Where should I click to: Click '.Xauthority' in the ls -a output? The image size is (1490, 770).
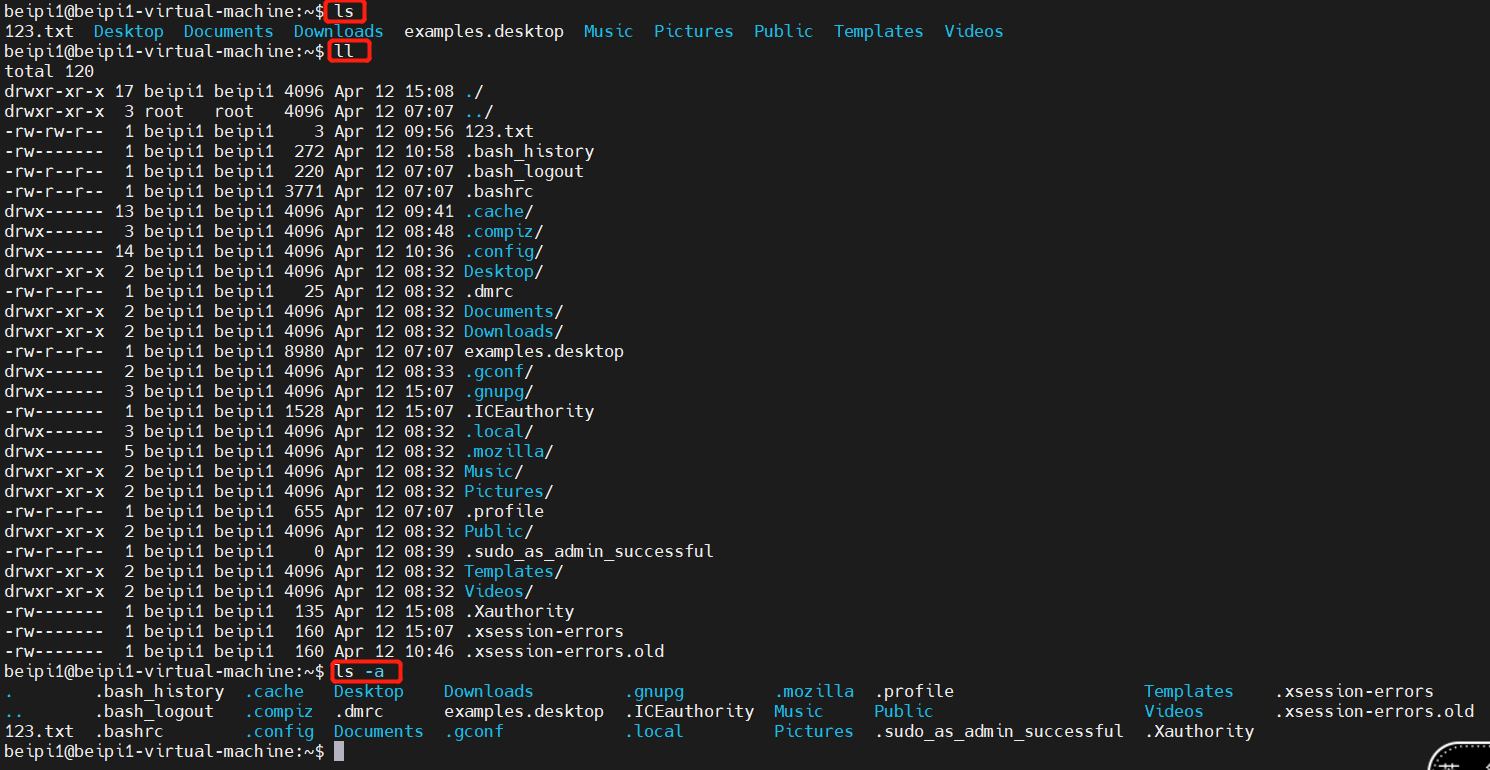[1199, 731]
